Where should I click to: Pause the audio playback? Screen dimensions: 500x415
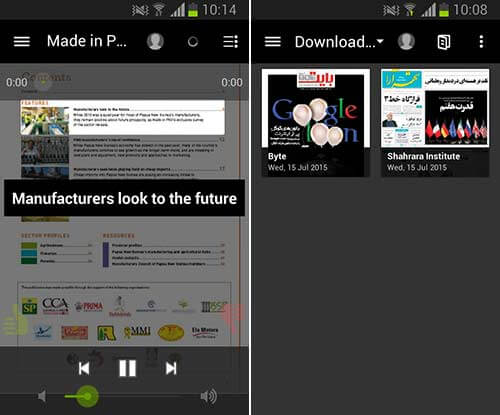click(x=127, y=368)
